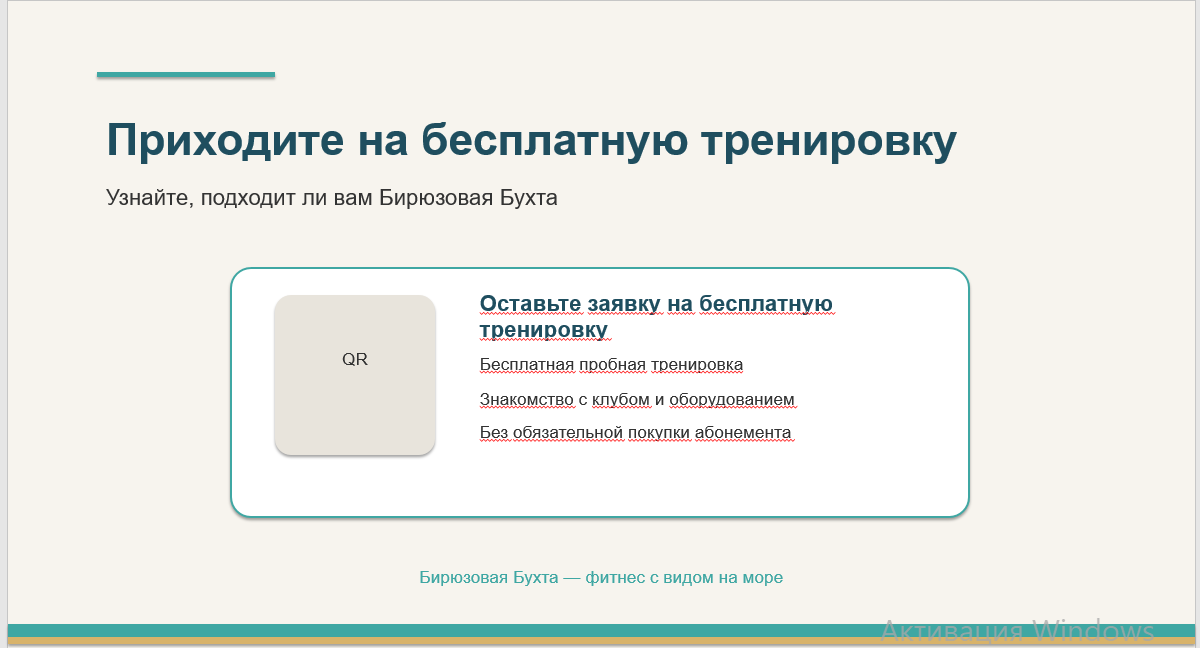Select the QR placeholder box
Image resolution: width=1200 pixels, height=648 pixels.
click(355, 375)
